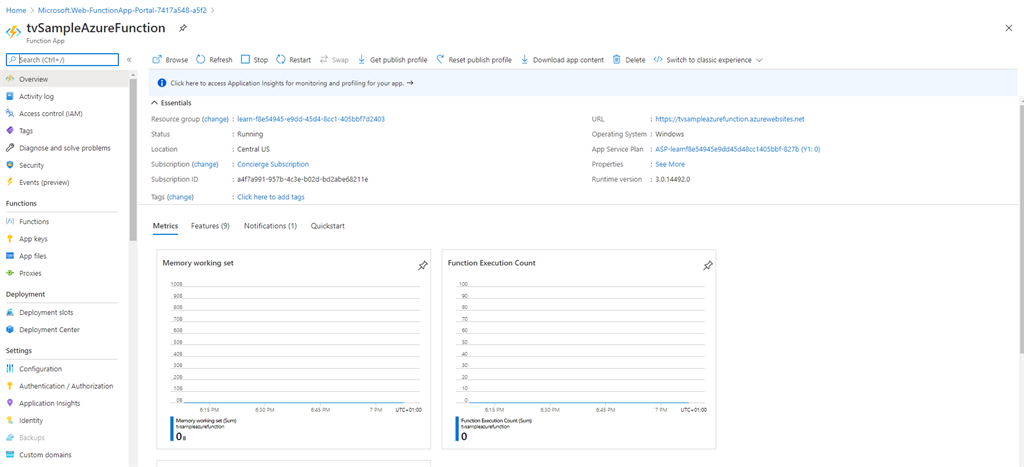Pin the Memory working set chart
Screen dimensions: 1024x467
click(423, 266)
